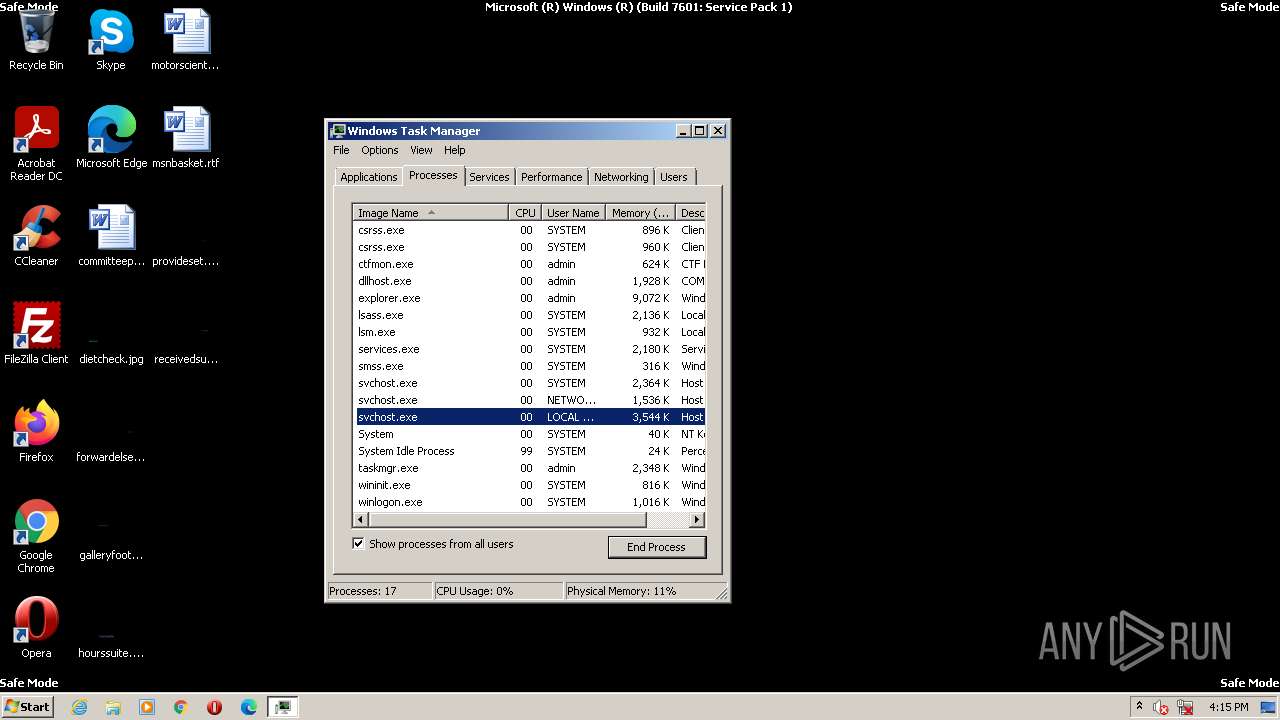This screenshot has height=720, width=1280.
Task: Click the network tray icon
Action: tap(1185, 707)
